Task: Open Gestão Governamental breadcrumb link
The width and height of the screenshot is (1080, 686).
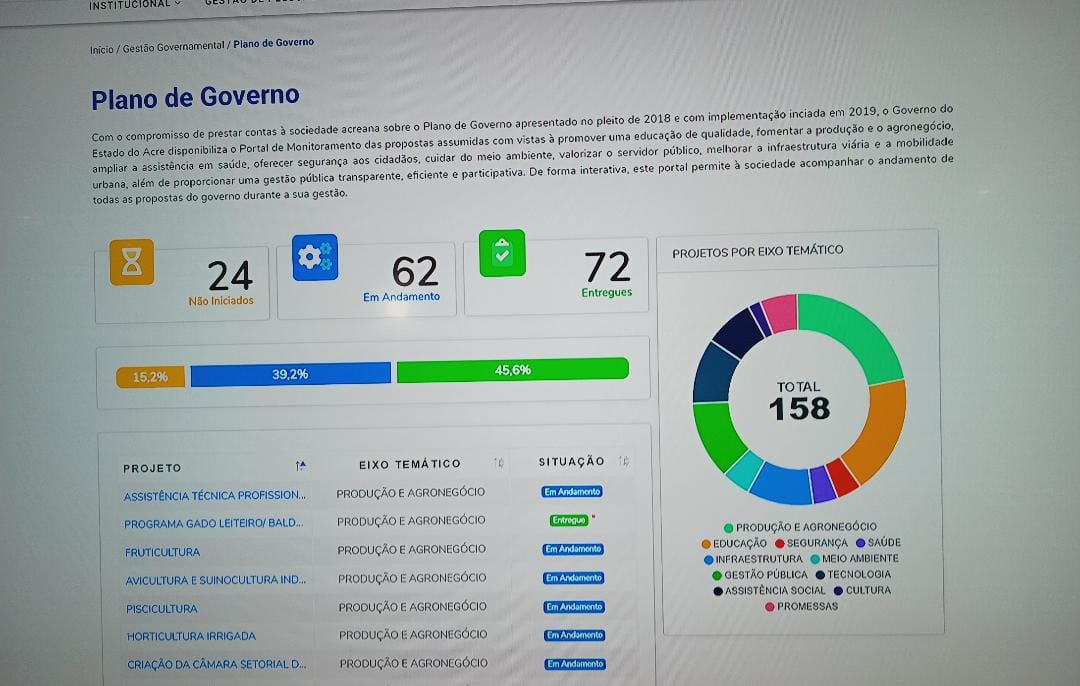Action: coord(174,47)
